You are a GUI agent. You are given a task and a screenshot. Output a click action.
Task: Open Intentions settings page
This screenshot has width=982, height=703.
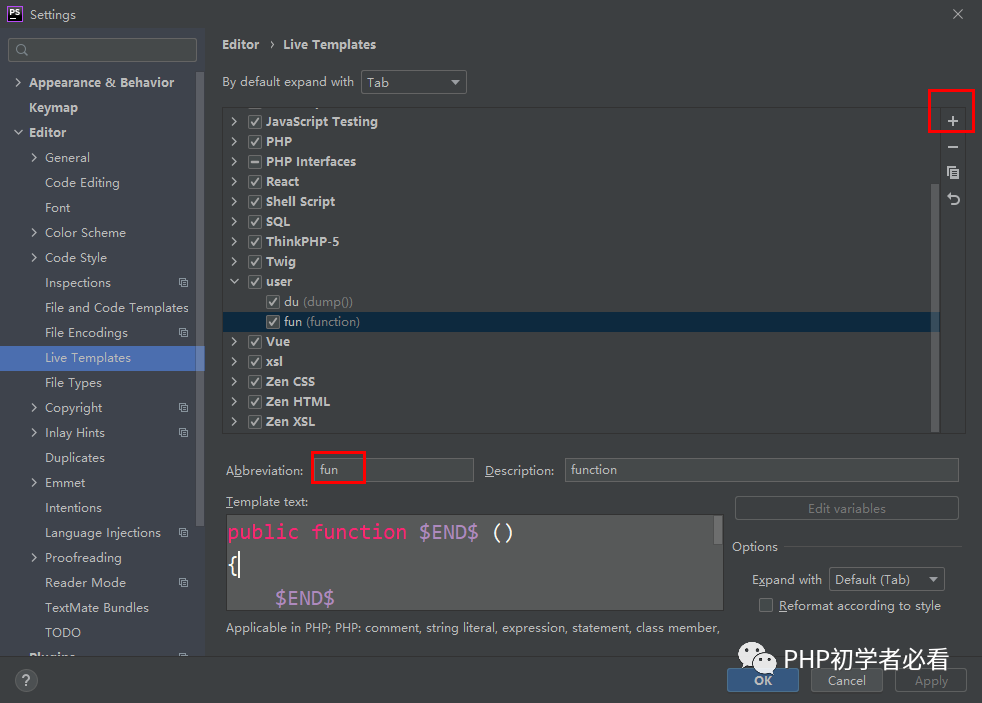(73, 508)
